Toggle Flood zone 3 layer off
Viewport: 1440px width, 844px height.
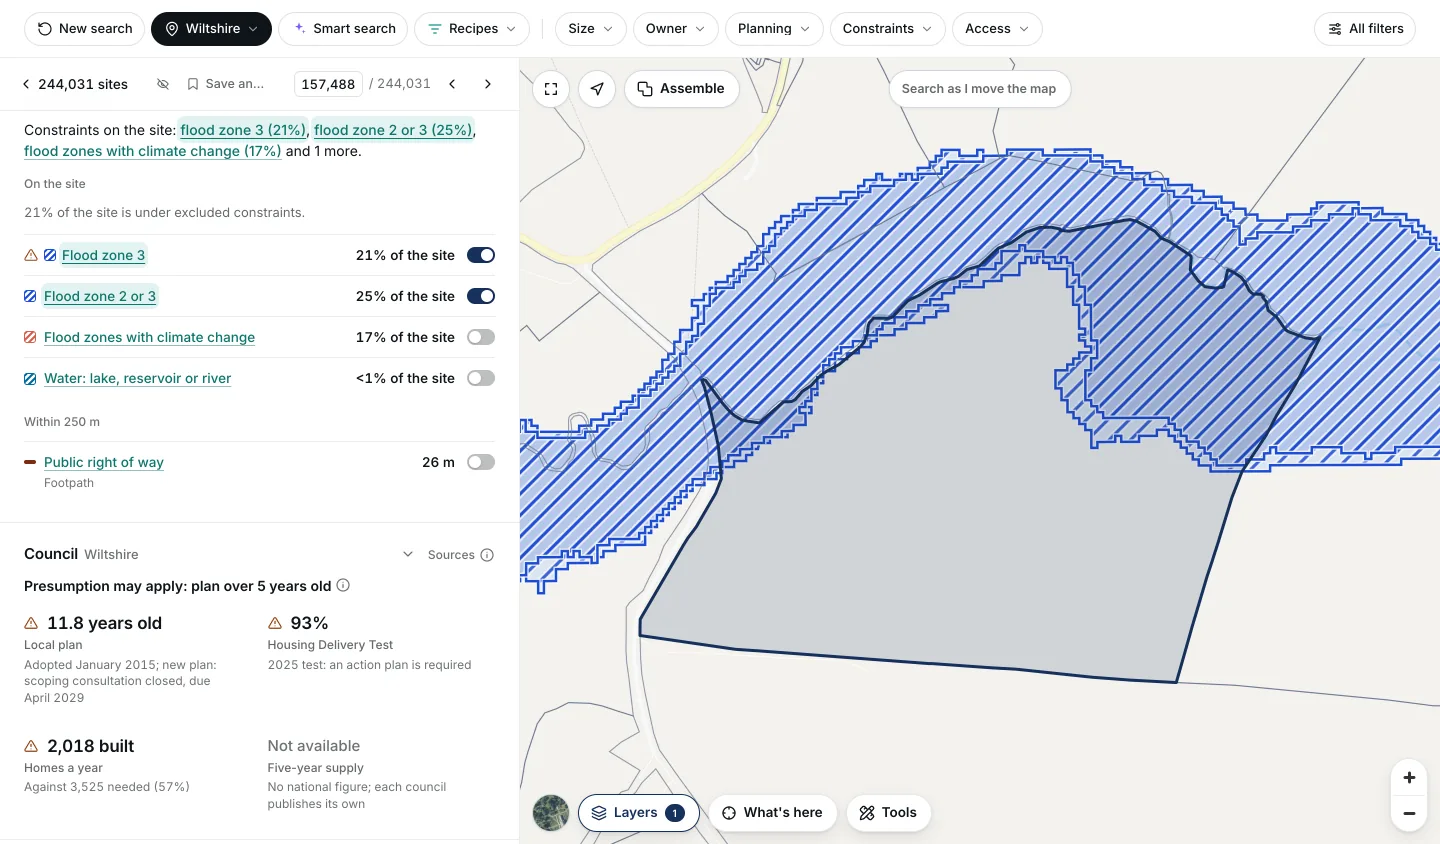point(481,255)
